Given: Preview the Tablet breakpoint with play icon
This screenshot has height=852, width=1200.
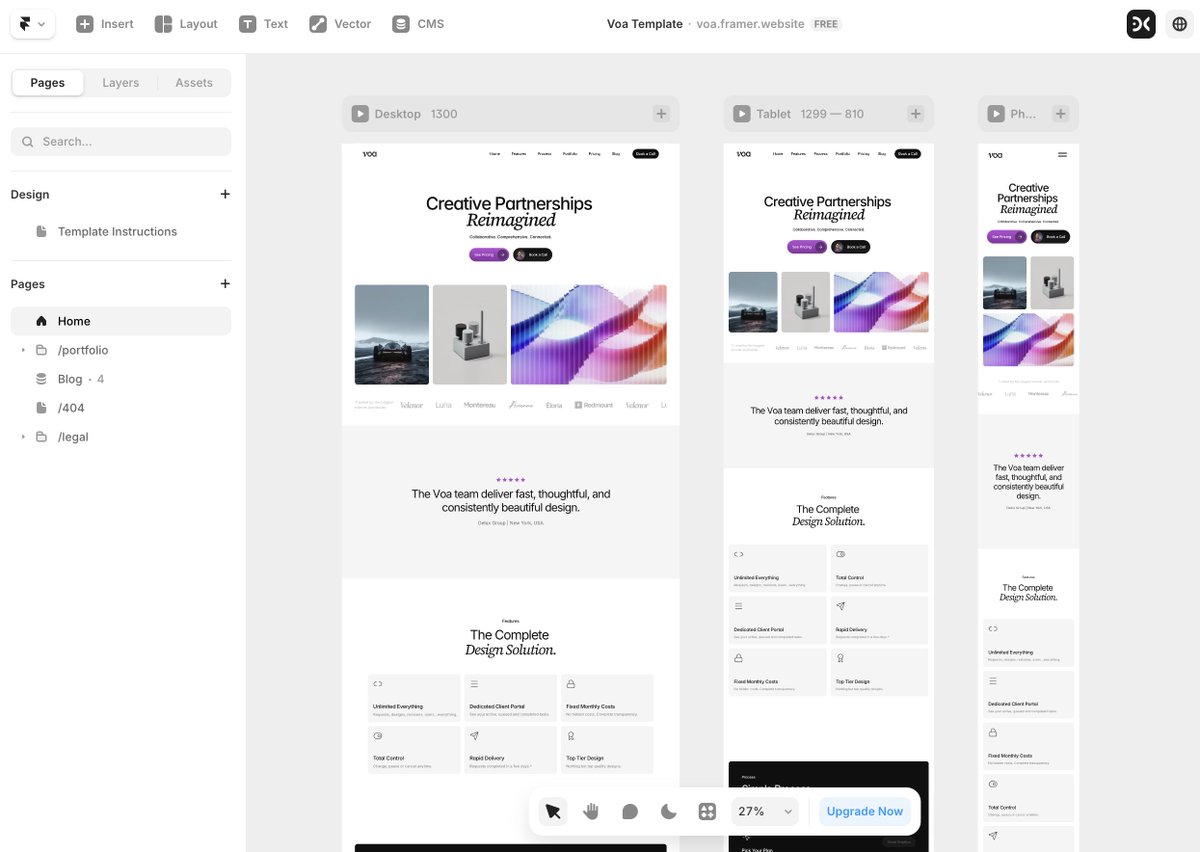Looking at the screenshot, I should [x=741, y=114].
